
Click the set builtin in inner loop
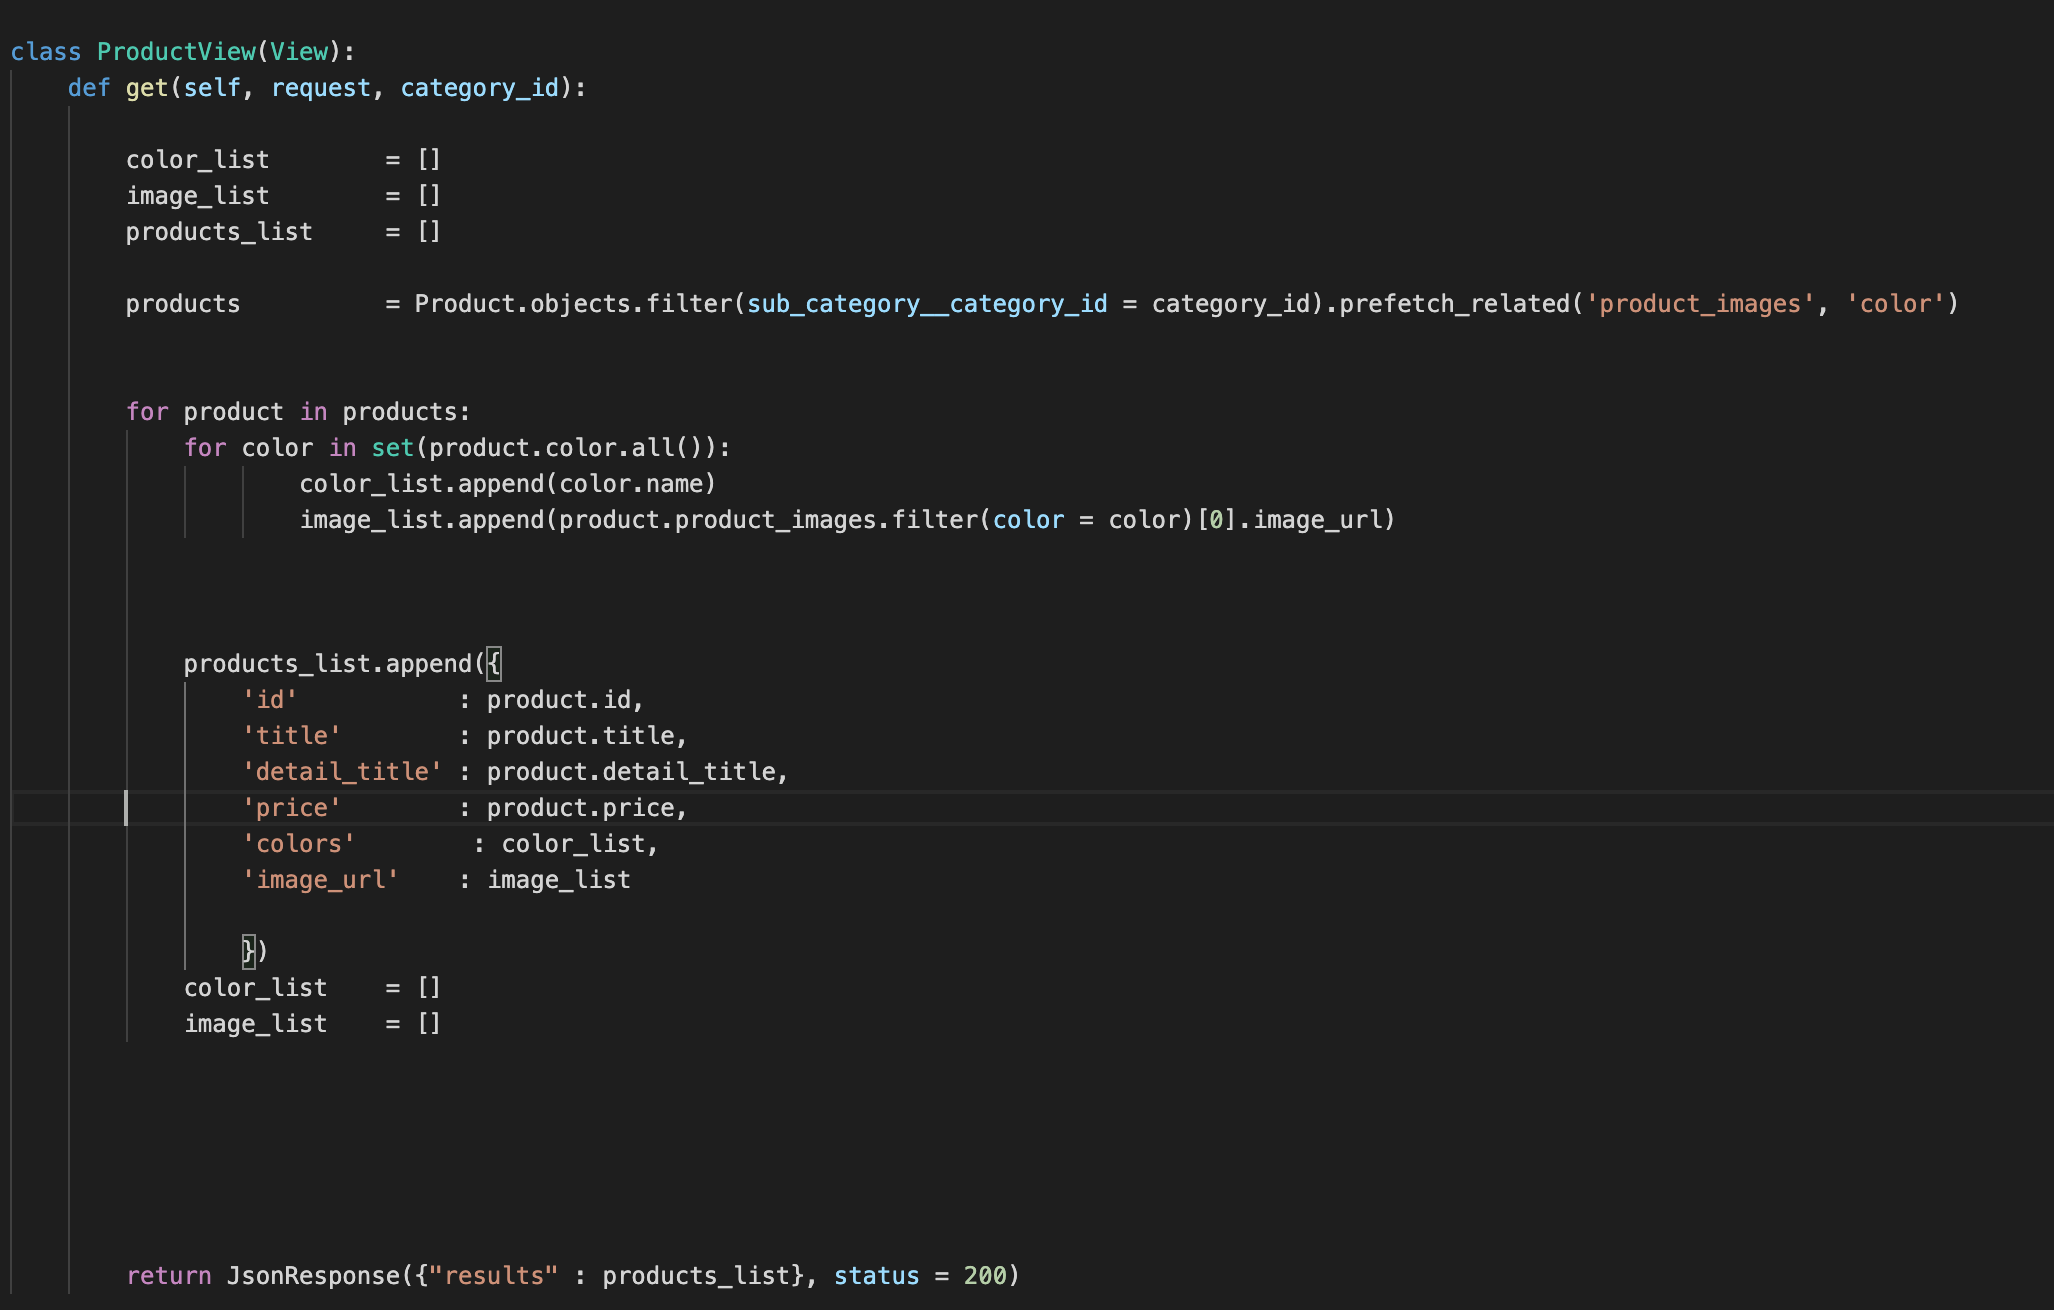392,448
